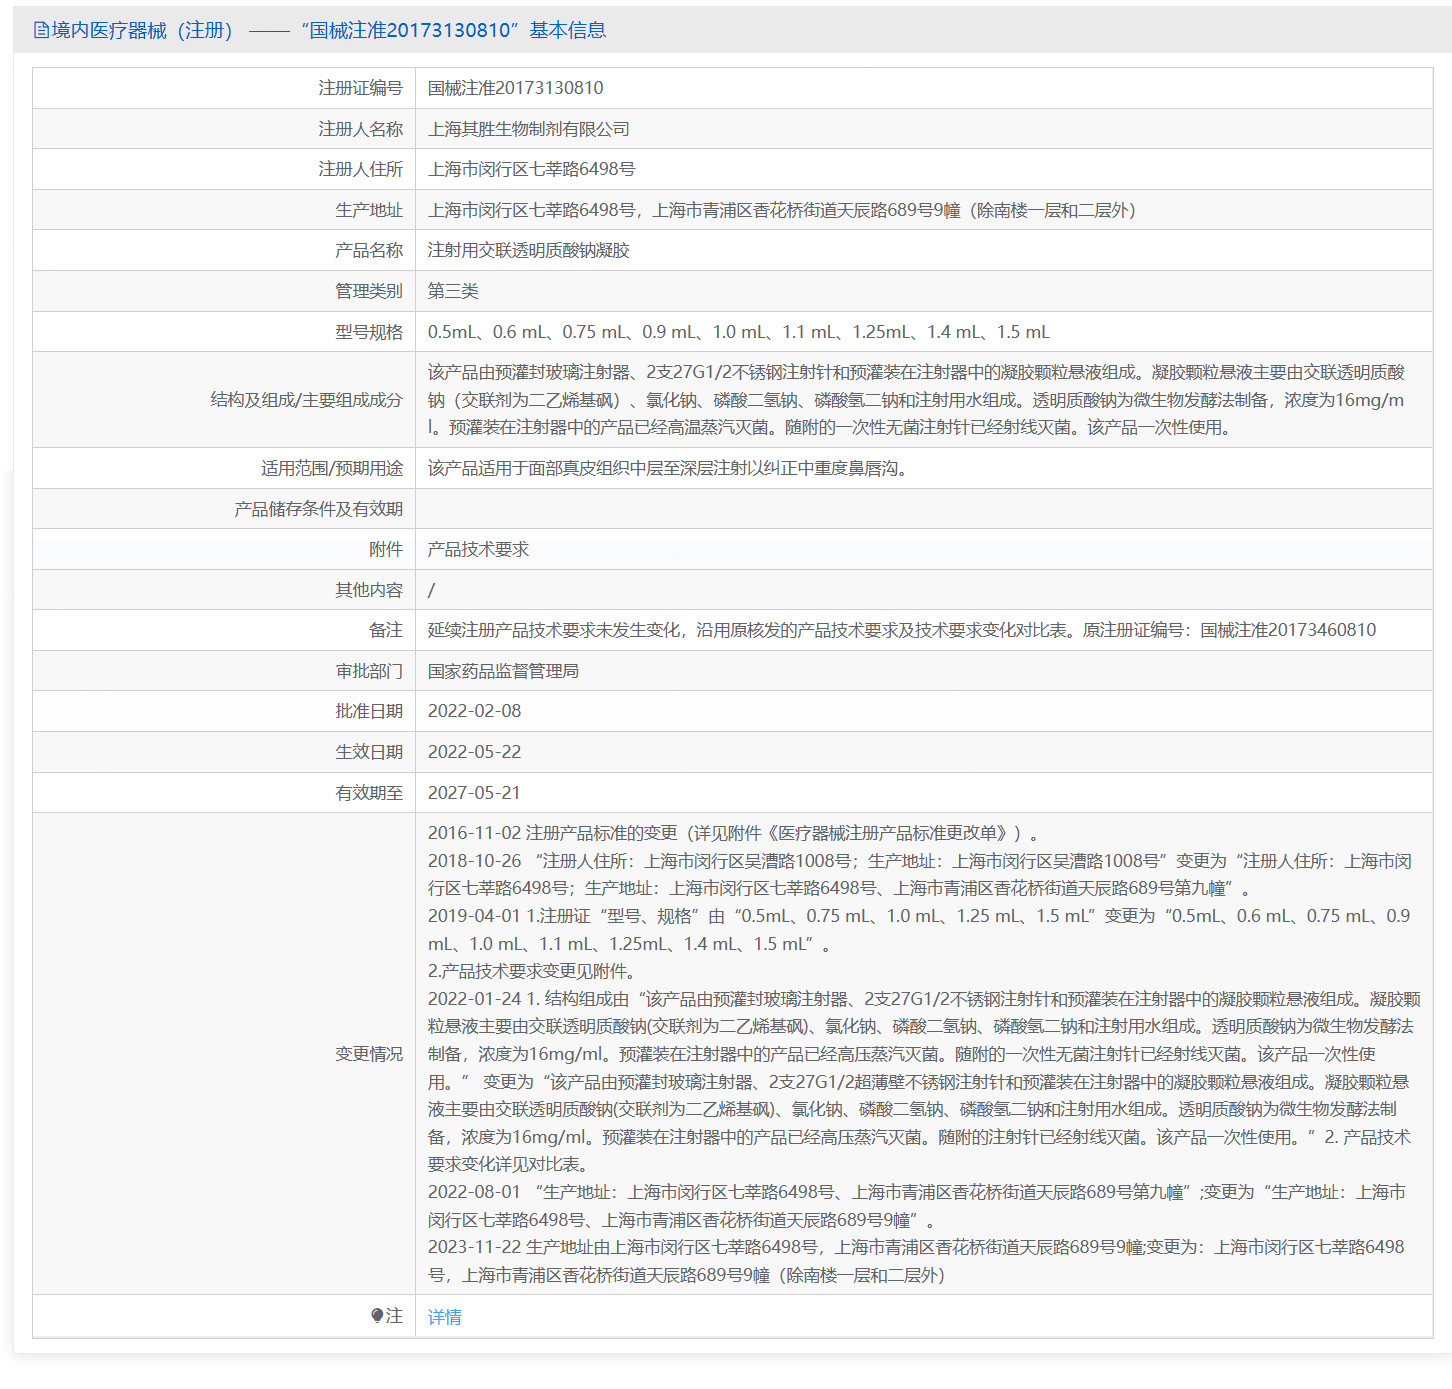Viewport: 1452px width, 1389px height.
Task: Click registrant name 上海其胜生物制剂有限公司
Action: tap(529, 129)
